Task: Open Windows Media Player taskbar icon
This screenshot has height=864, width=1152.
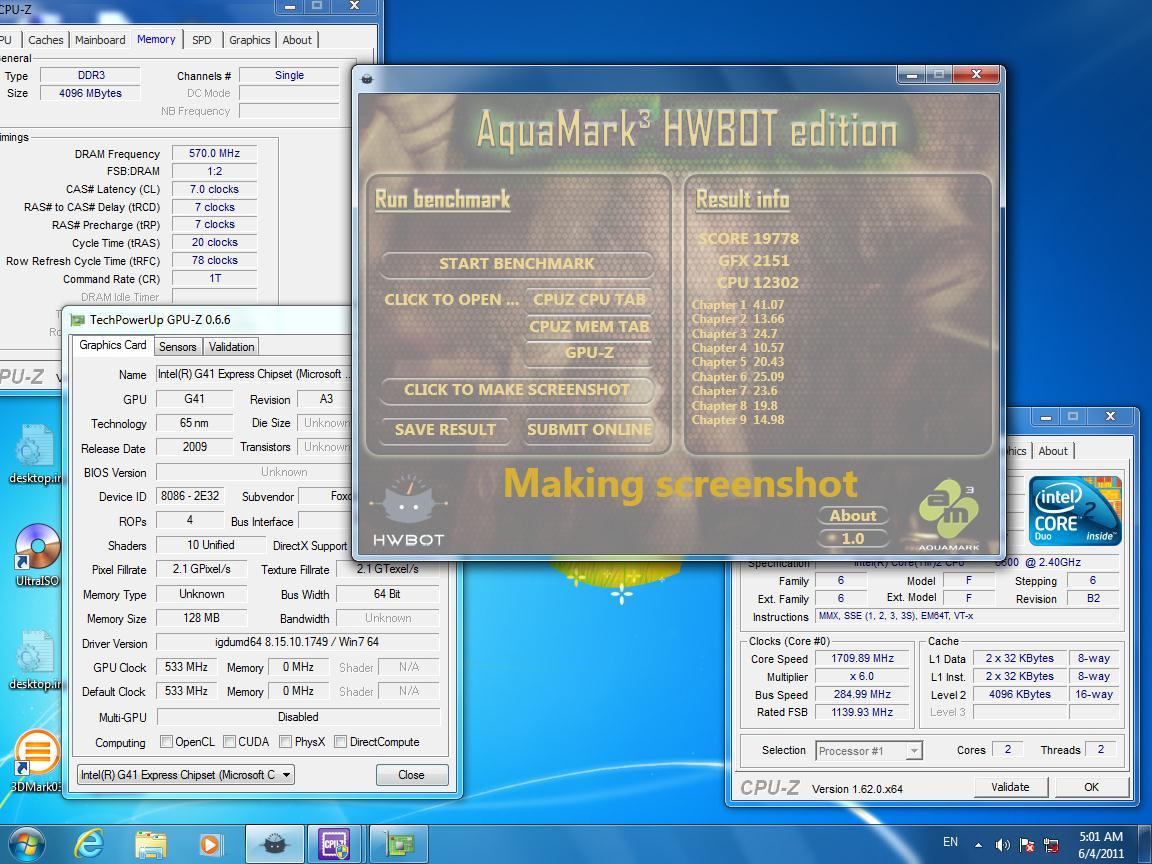Action: [x=211, y=844]
